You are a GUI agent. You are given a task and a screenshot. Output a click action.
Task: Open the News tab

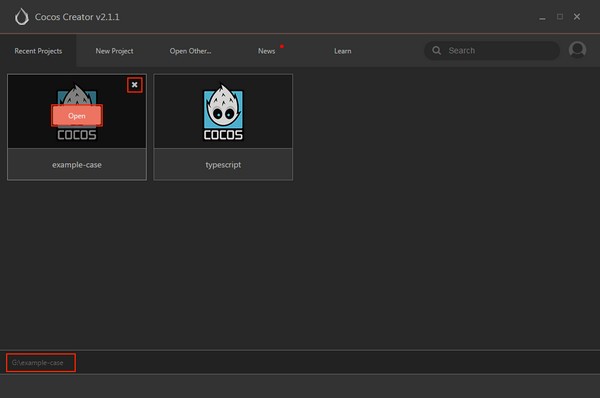(x=266, y=51)
